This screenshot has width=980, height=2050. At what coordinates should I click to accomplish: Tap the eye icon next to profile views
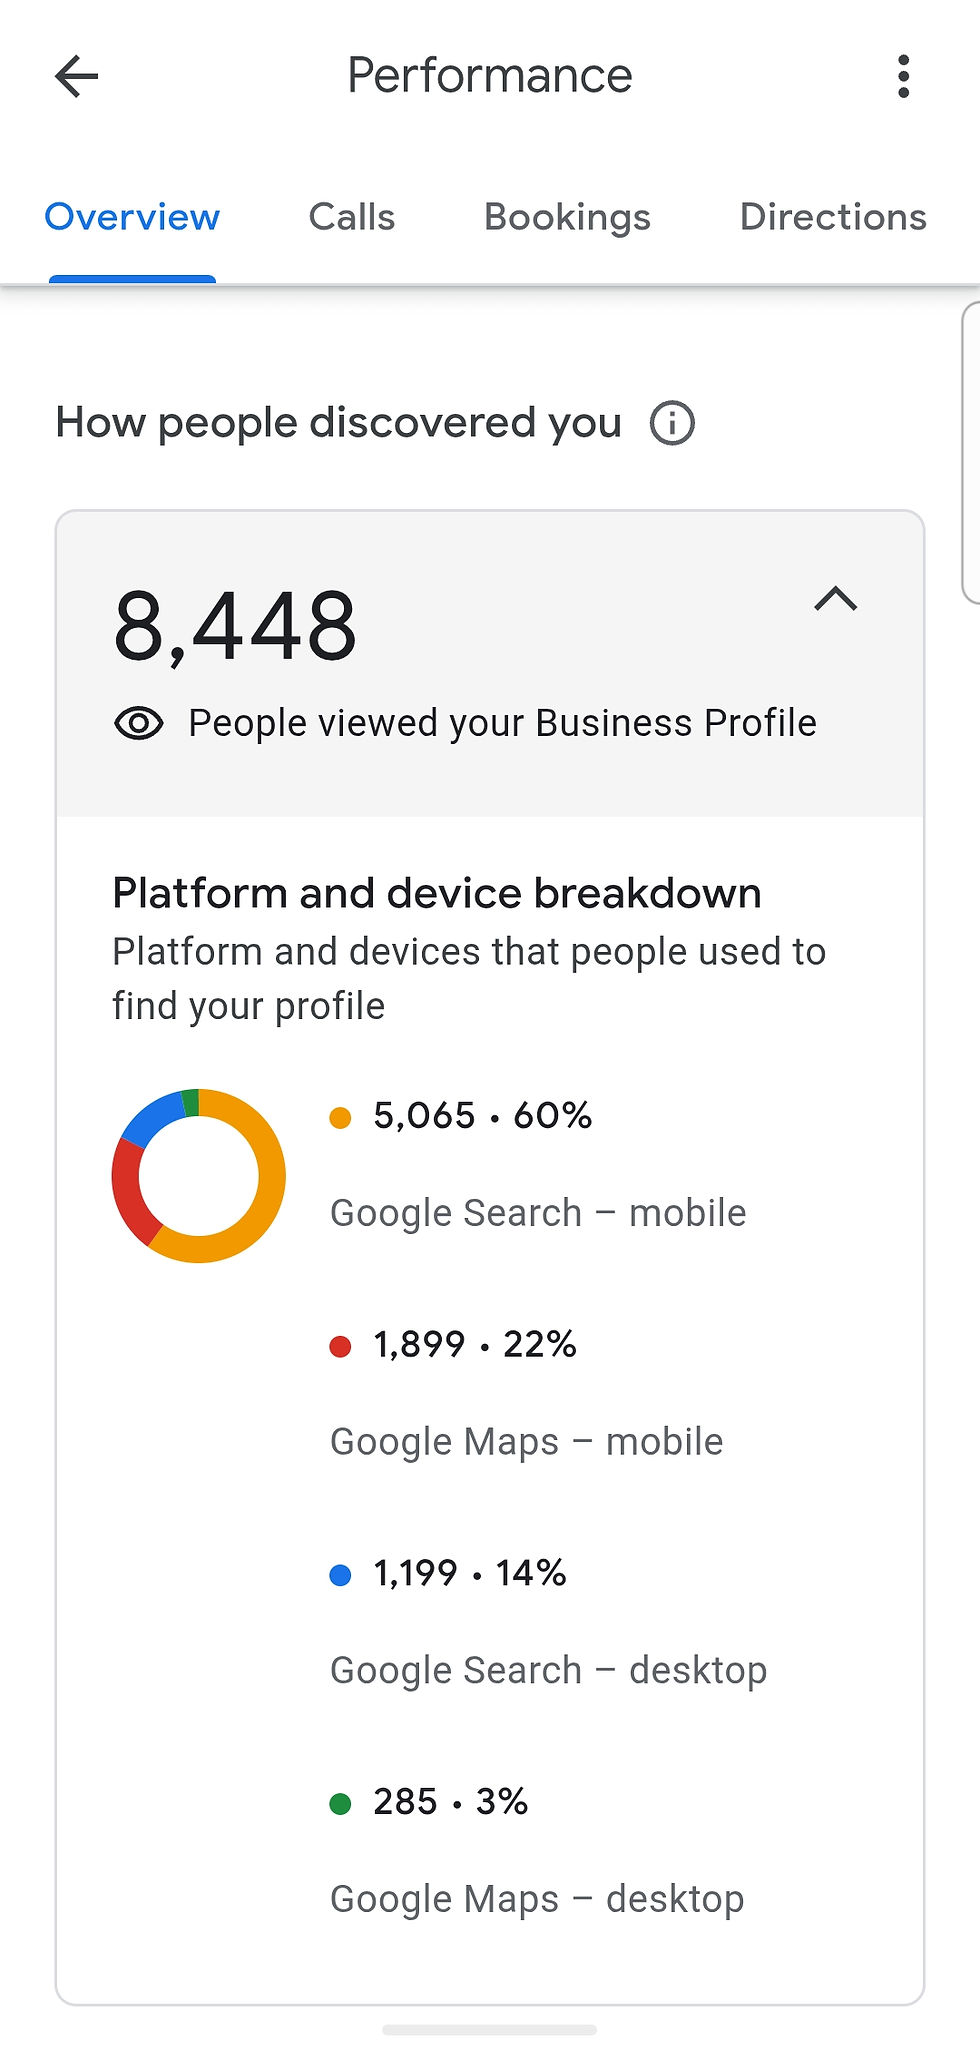coord(139,723)
